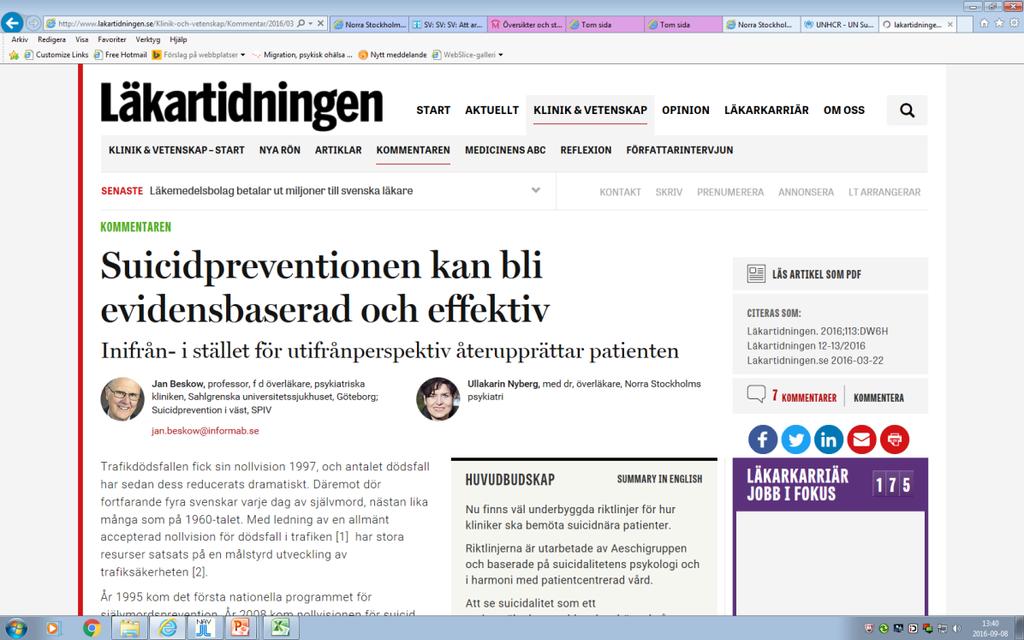Select the Internet Explorer taskbar icon
Viewport: 1024px width, 640px height.
[x=167, y=628]
